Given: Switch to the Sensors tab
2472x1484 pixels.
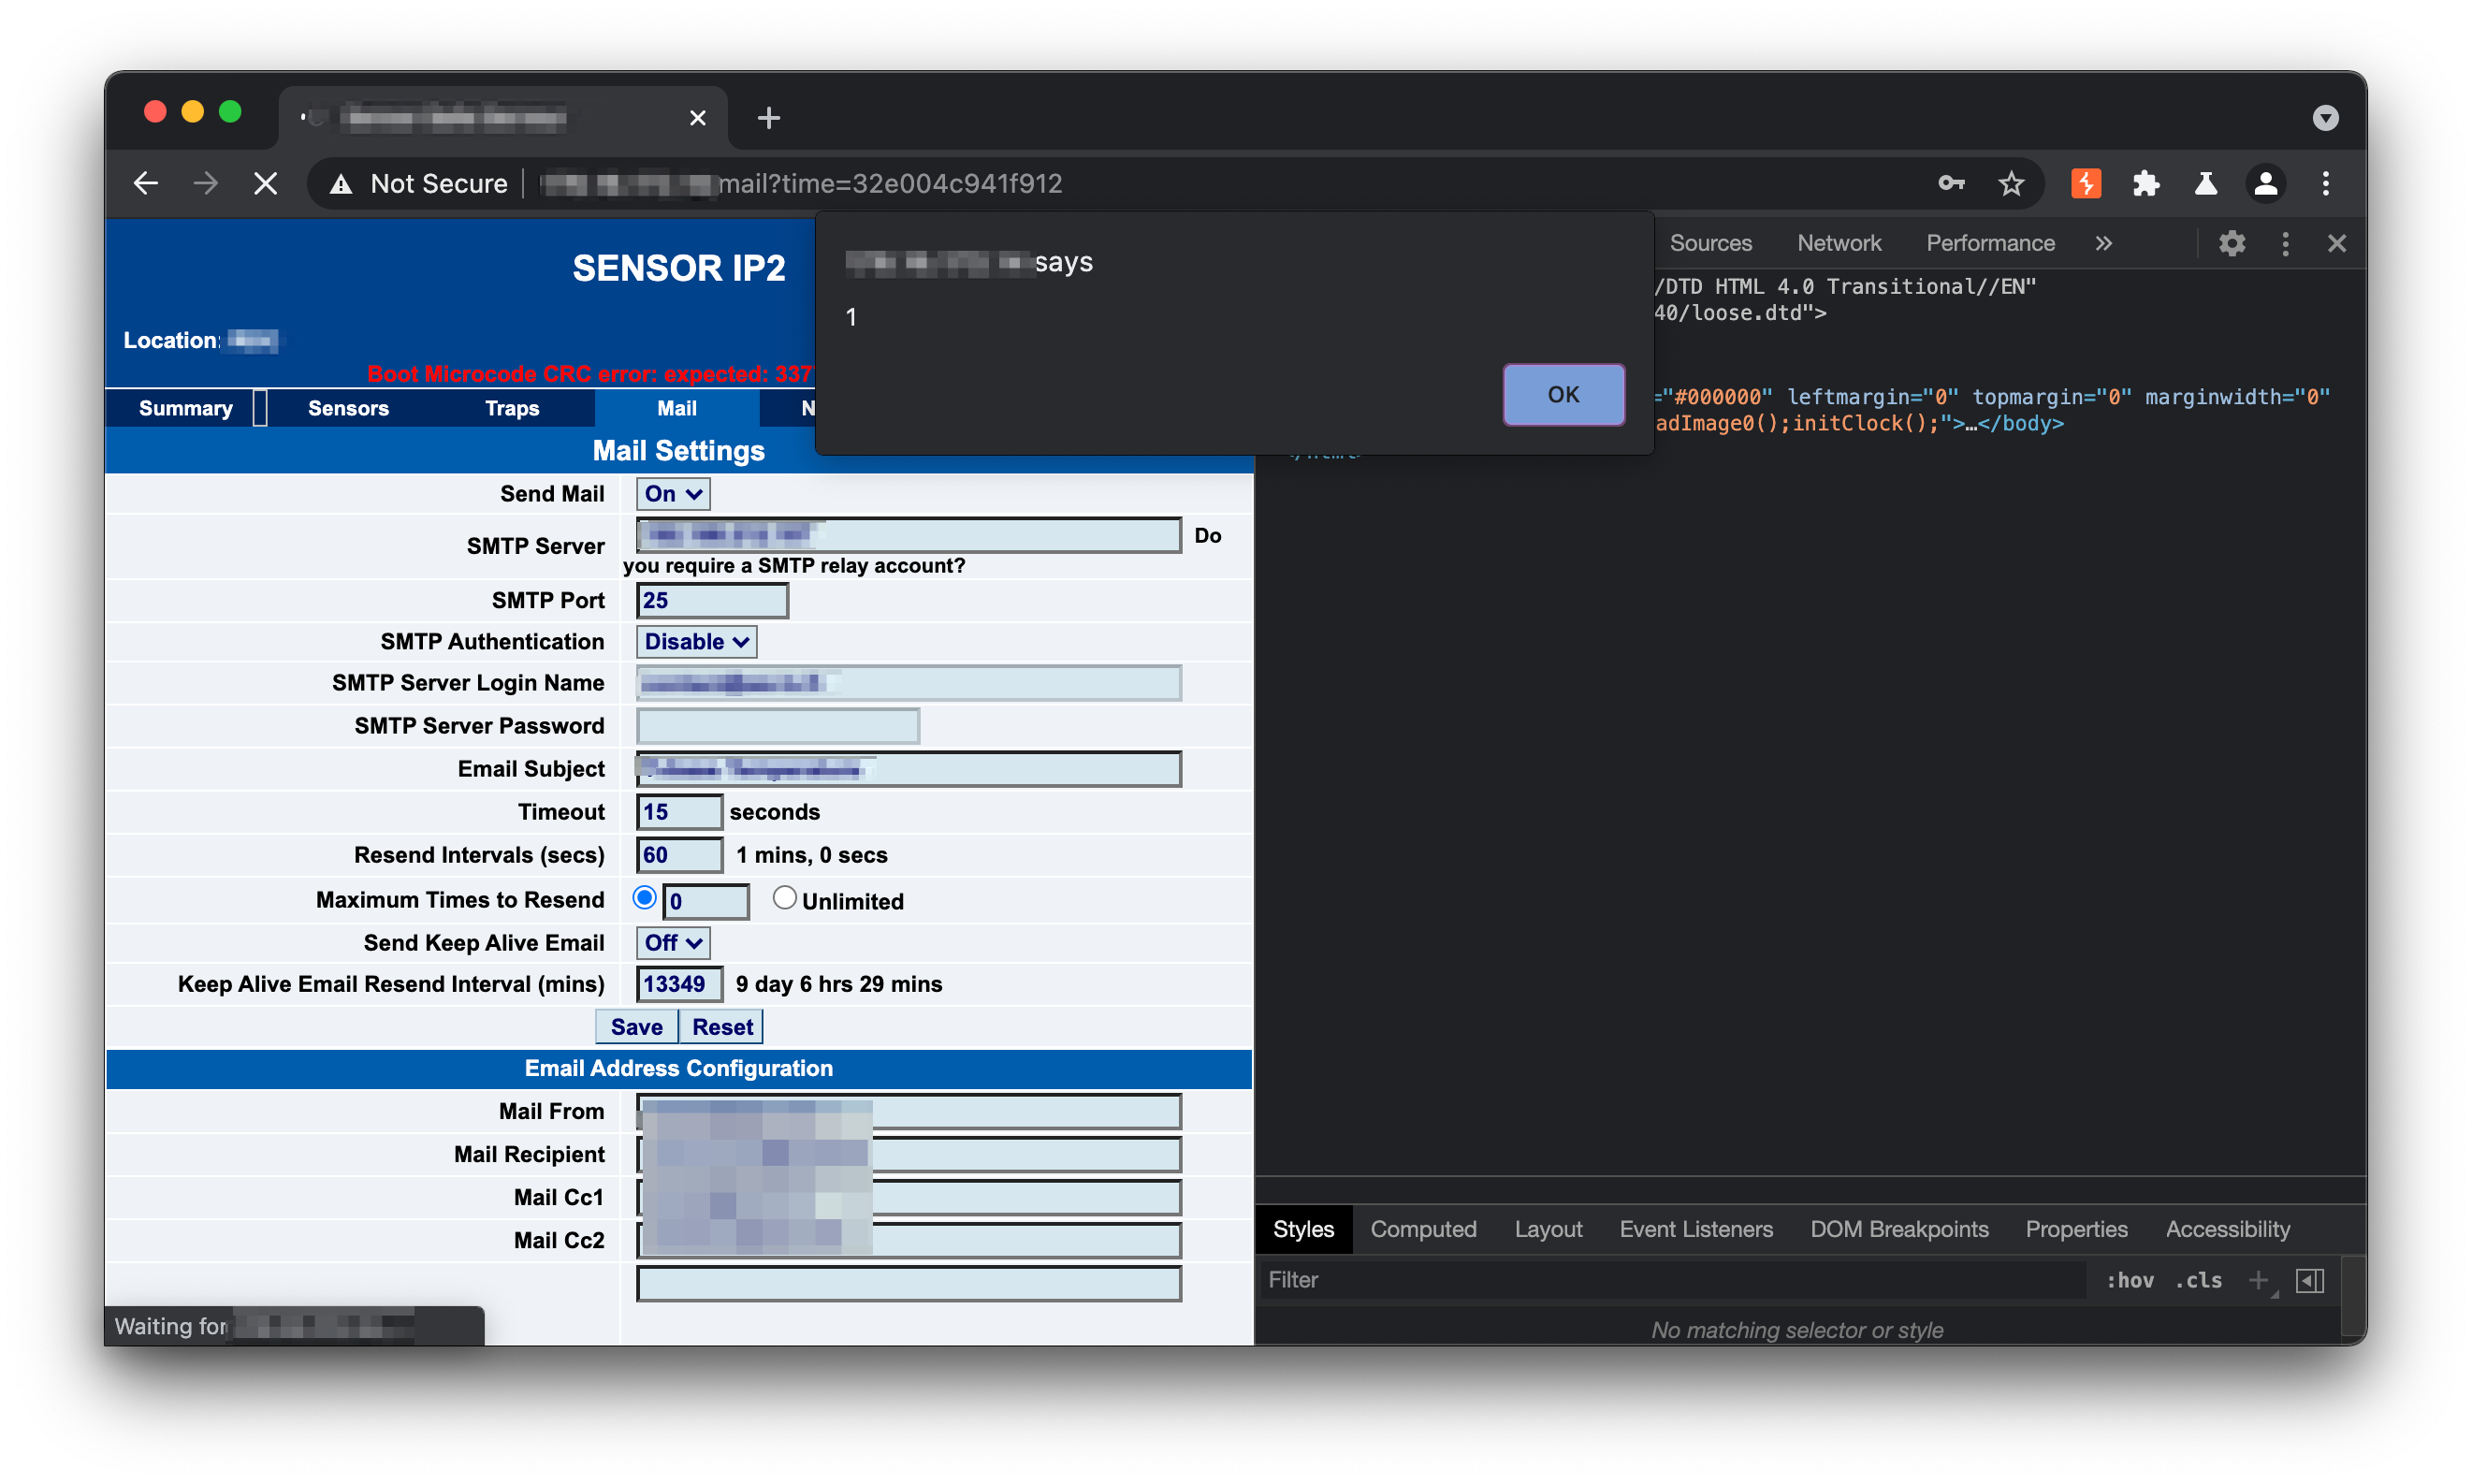Looking at the screenshot, I should click(x=348, y=408).
